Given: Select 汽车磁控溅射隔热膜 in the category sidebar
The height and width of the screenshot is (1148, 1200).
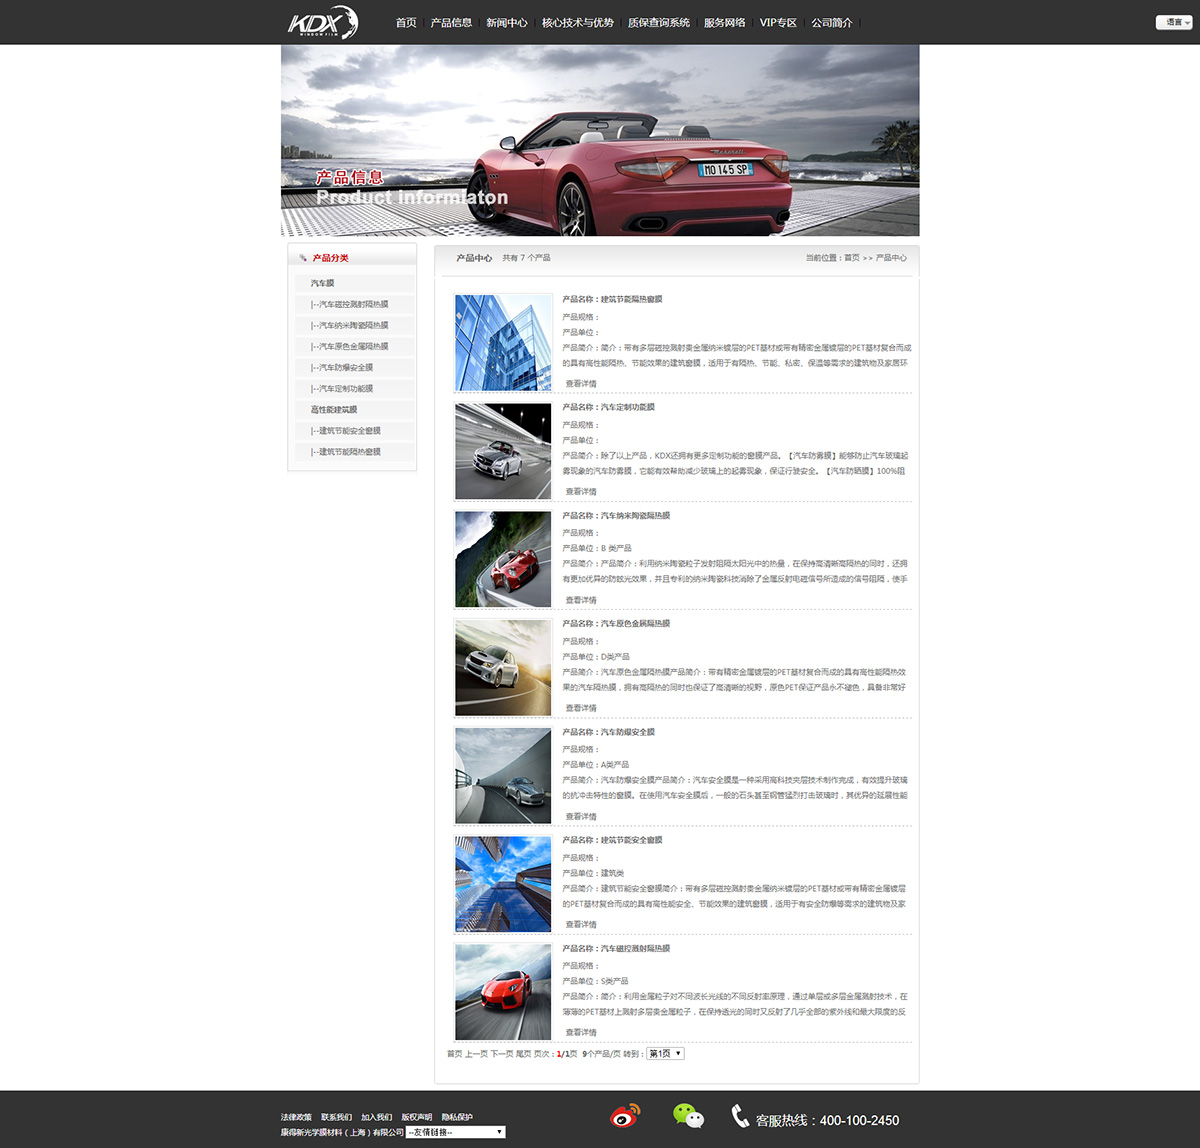Looking at the screenshot, I should click(x=352, y=304).
